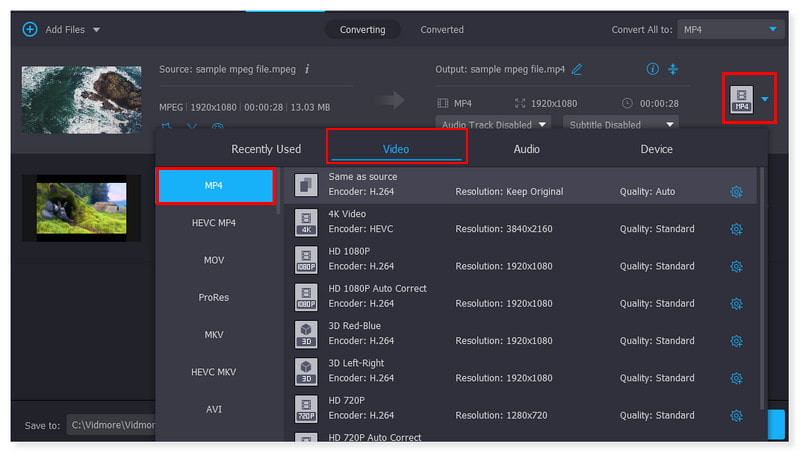This screenshot has height=453, width=800.
Task: Switch to the Audio format tab
Action: [527, 149]
